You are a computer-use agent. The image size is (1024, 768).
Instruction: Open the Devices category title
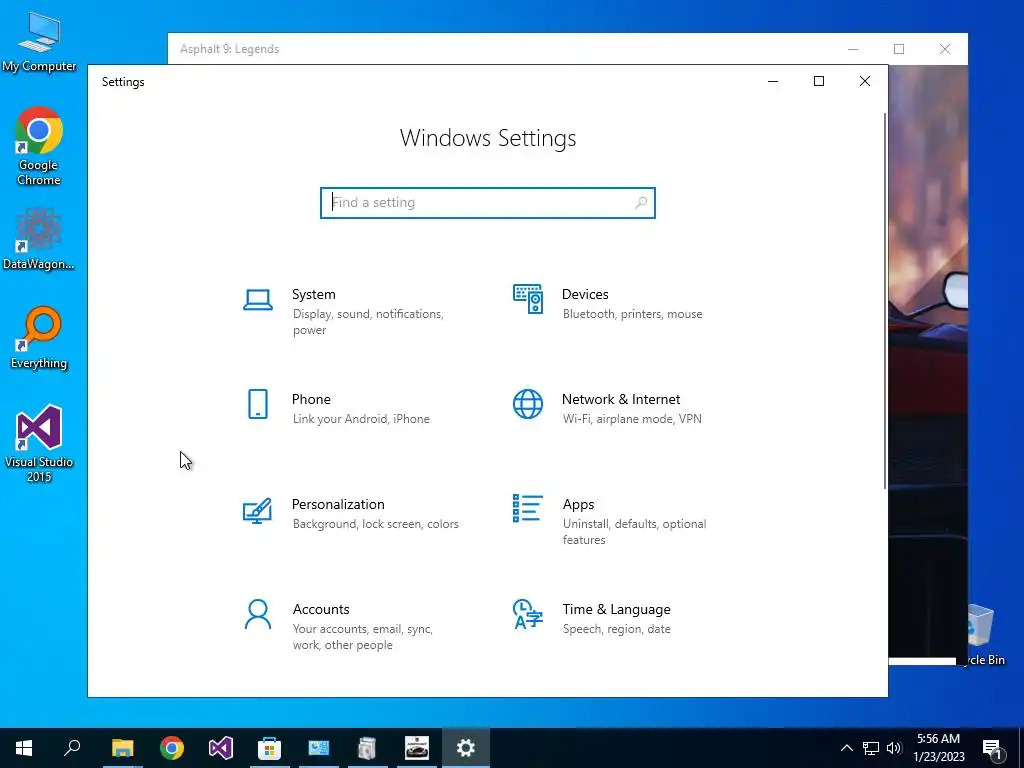click(585, 295)
